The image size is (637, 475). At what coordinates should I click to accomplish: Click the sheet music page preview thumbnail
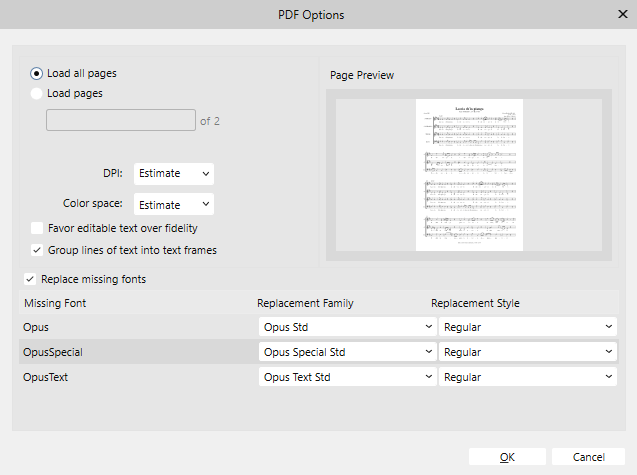pos(469,175)
